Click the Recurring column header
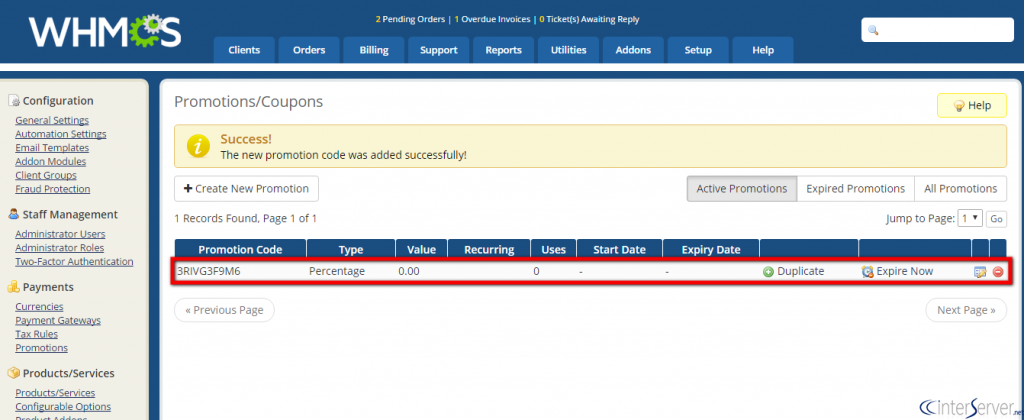This screenshot has height=420, width=1024. 489,250
